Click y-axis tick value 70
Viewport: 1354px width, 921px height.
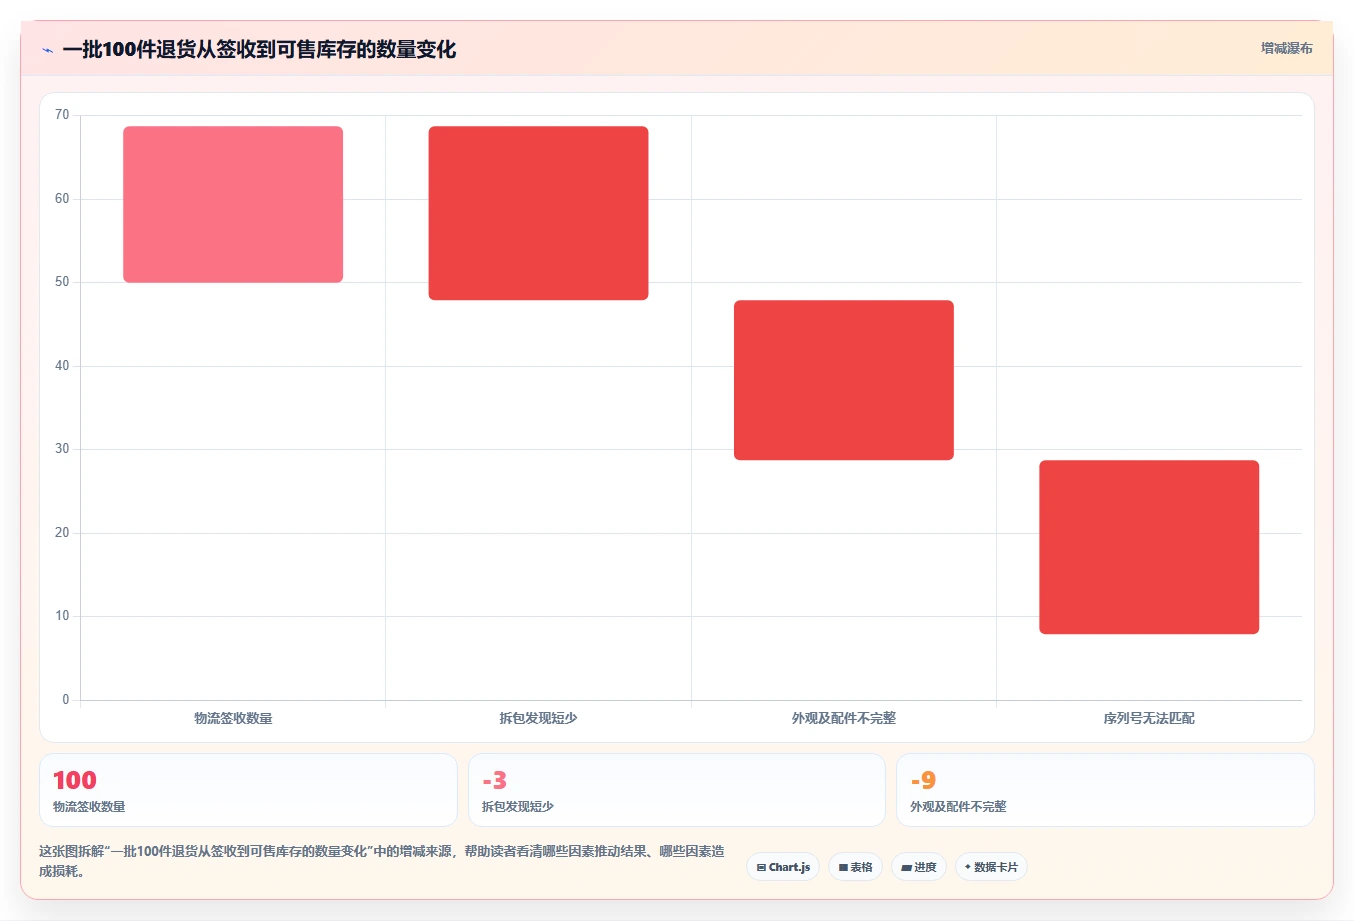62,115
